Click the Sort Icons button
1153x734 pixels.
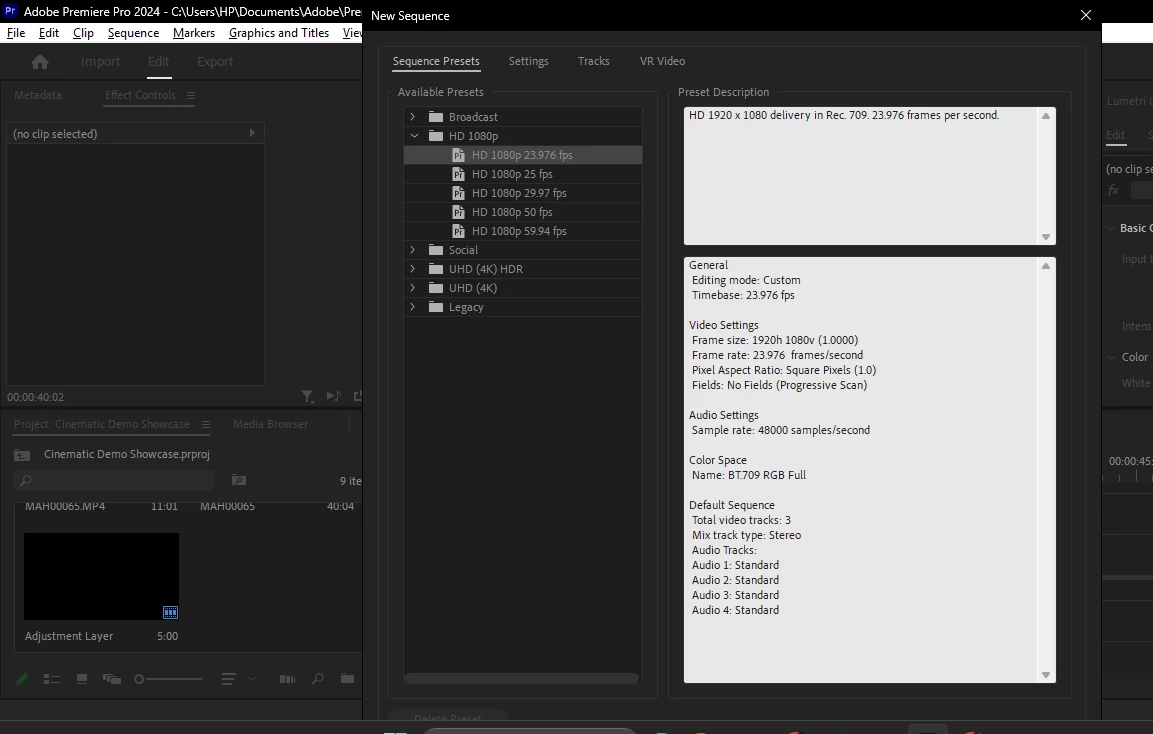pos(229,679)
